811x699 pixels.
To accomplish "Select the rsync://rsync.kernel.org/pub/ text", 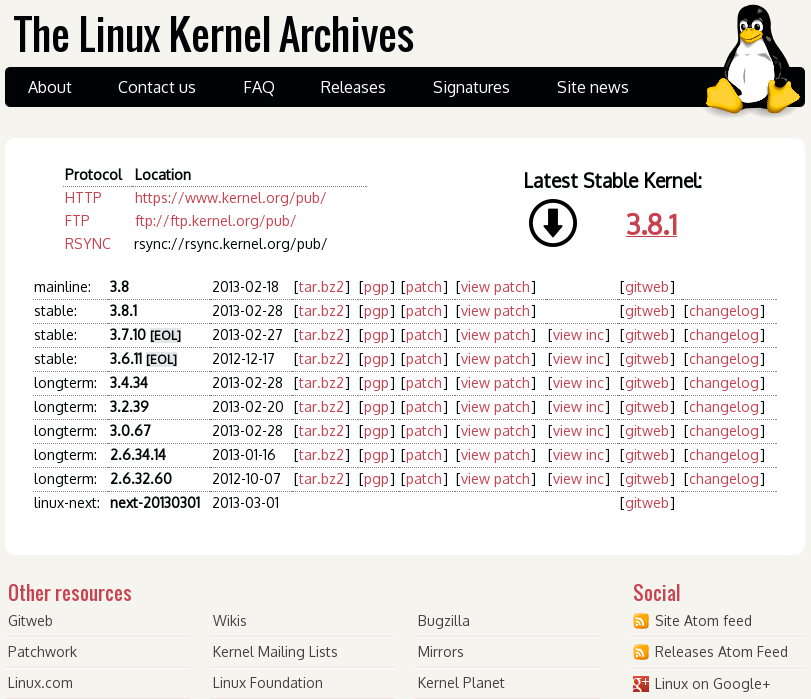I will pyautogui.click(x=230, y=244).
